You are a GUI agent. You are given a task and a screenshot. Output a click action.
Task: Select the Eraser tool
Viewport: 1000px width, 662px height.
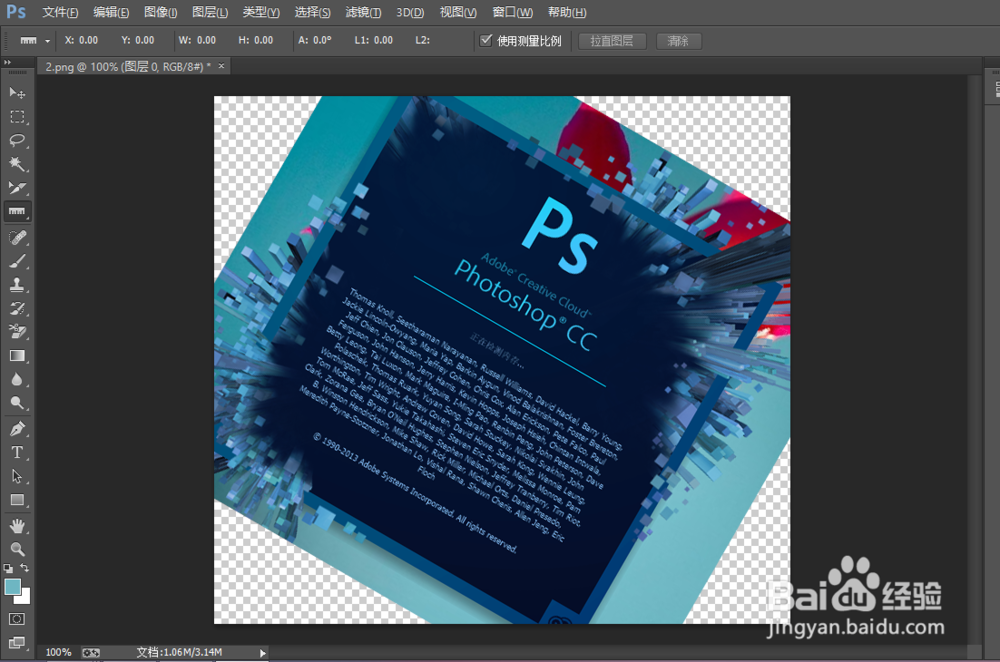coord(17,332)
